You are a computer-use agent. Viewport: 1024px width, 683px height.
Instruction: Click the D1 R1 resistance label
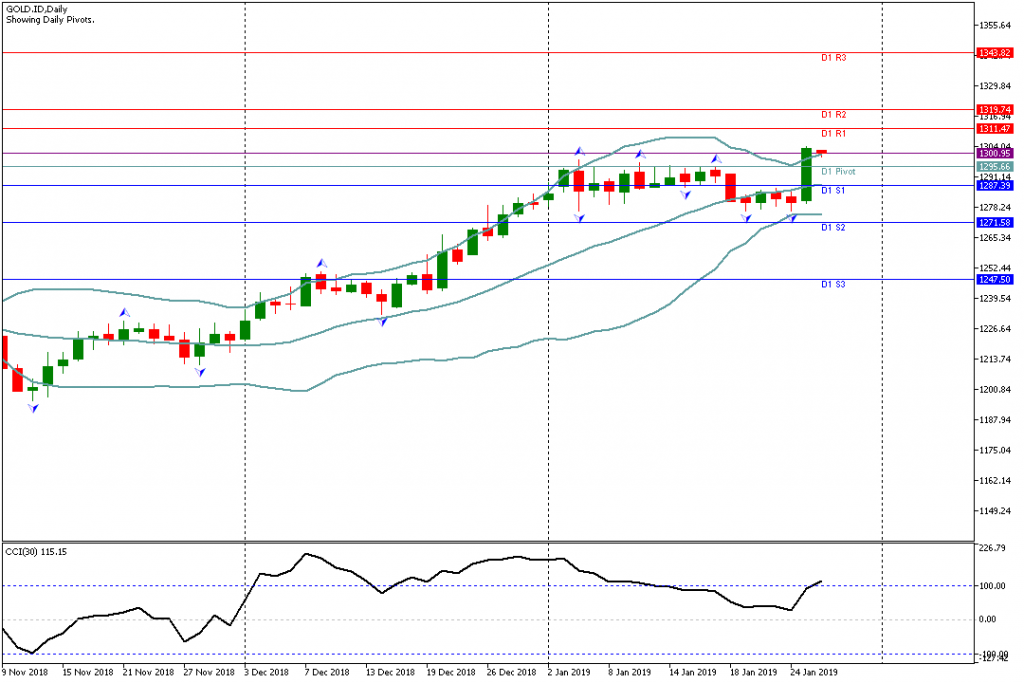(834, 134)
